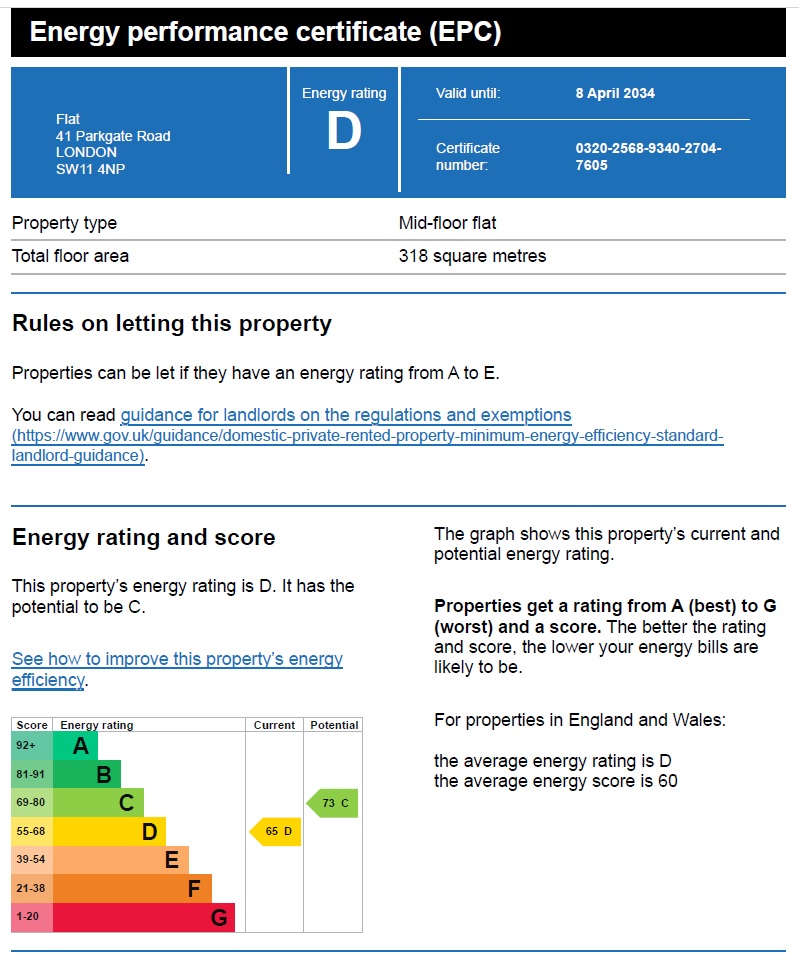Click the yellow D rating bar

(x=109, y=831)
